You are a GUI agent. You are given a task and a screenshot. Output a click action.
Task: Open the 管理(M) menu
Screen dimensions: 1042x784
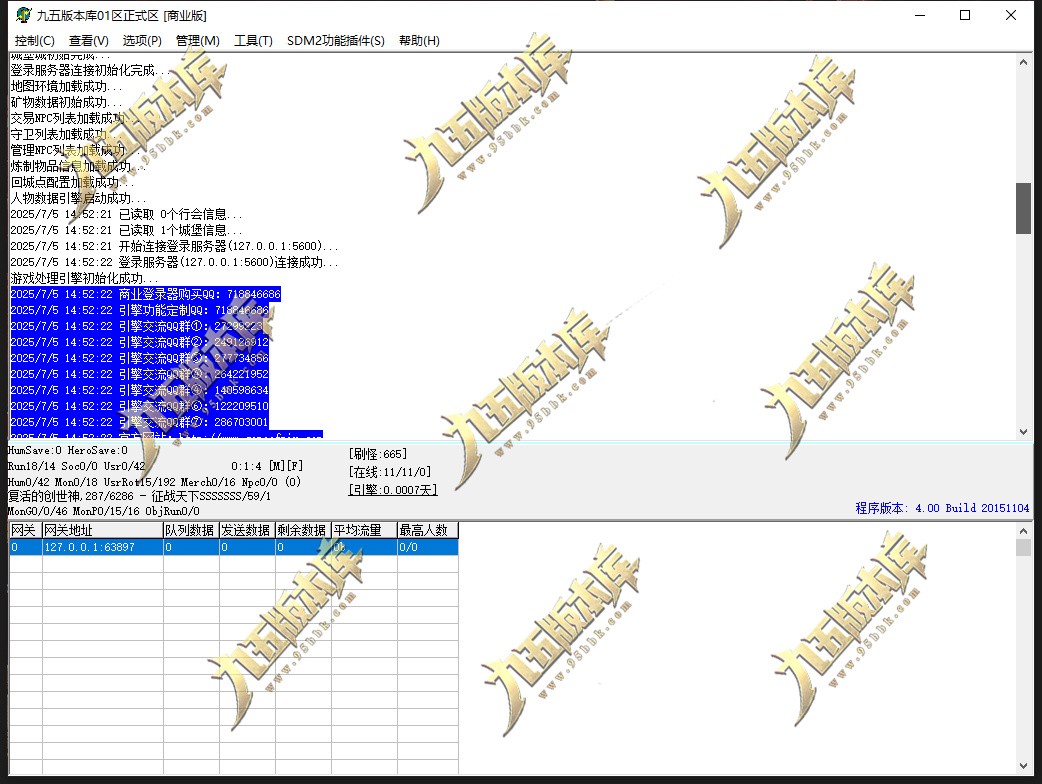[197, 41]
